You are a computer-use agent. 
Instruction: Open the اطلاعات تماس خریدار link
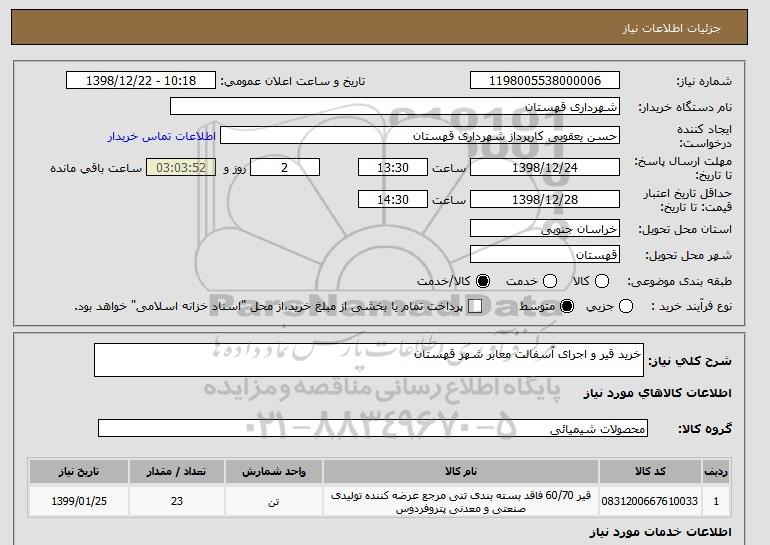pos(162,136)
